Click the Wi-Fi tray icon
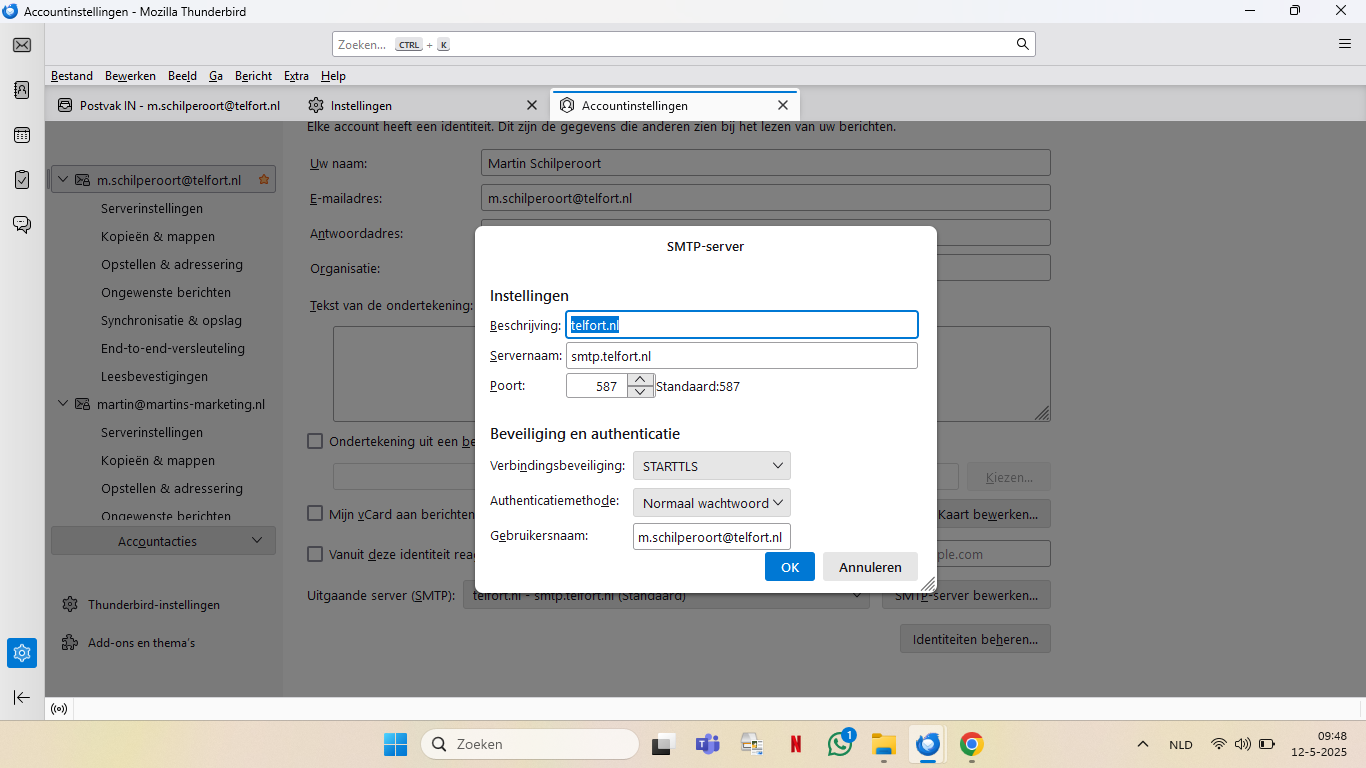Screen dimensions: 1366x768 click(1218, 744)
